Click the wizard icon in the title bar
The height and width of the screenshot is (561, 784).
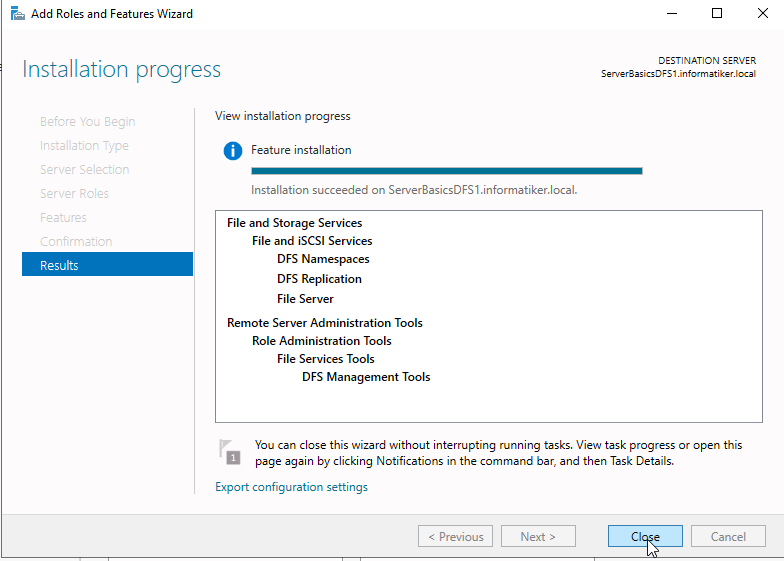[18, 14]
